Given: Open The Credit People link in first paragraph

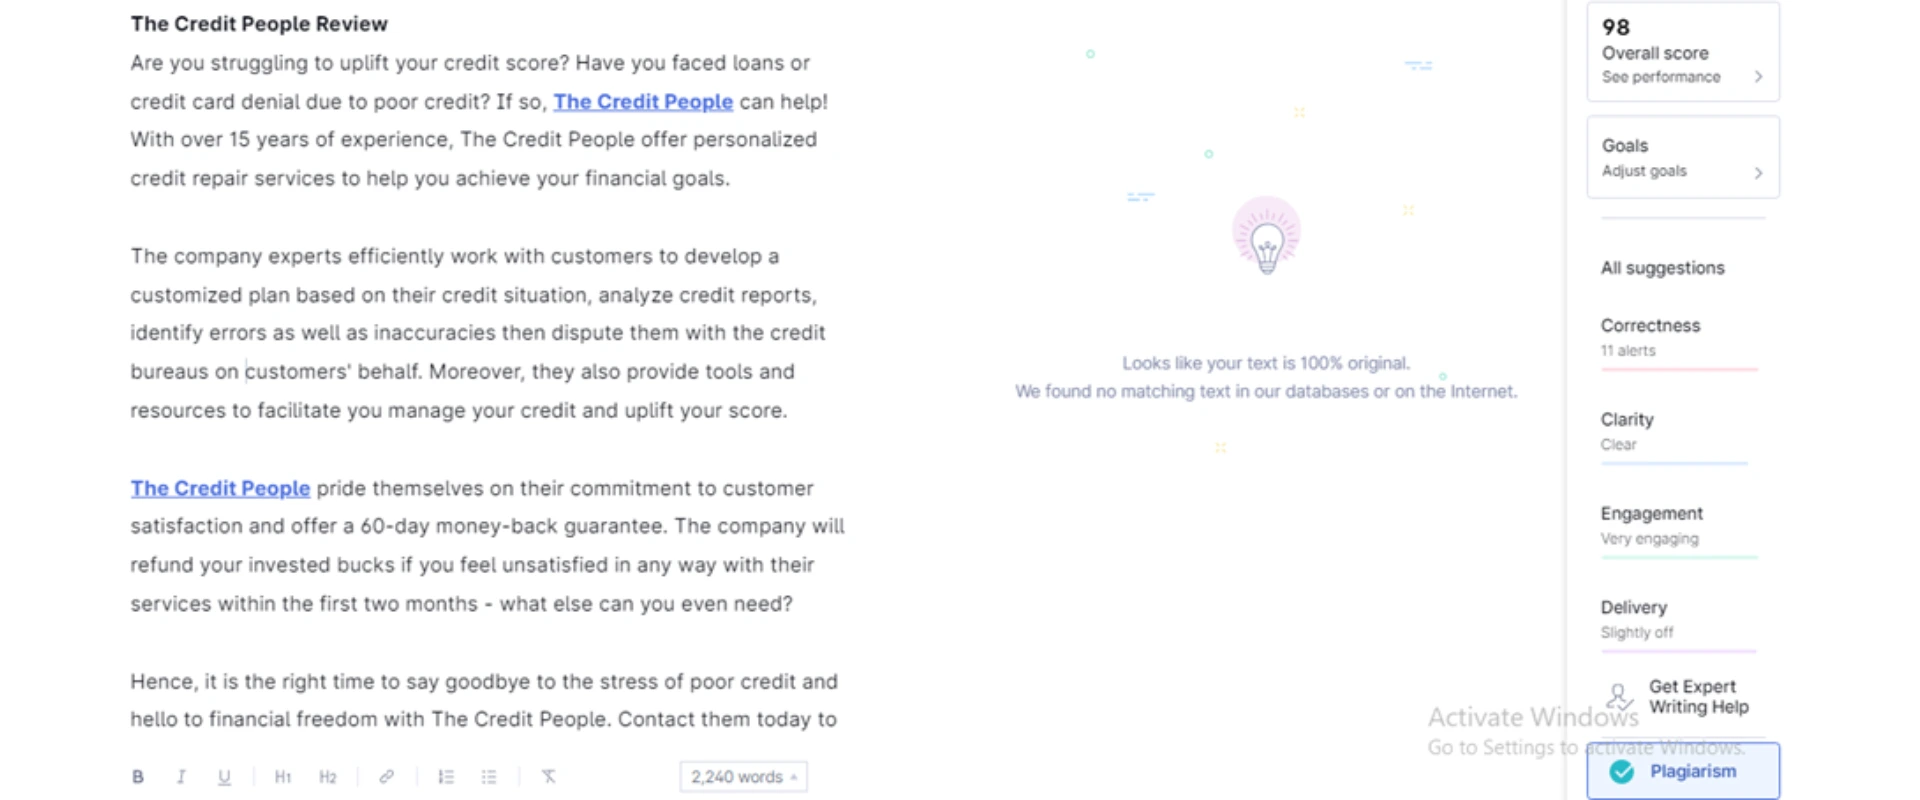Looking at the screenshot, I should [x=643, y=102].
